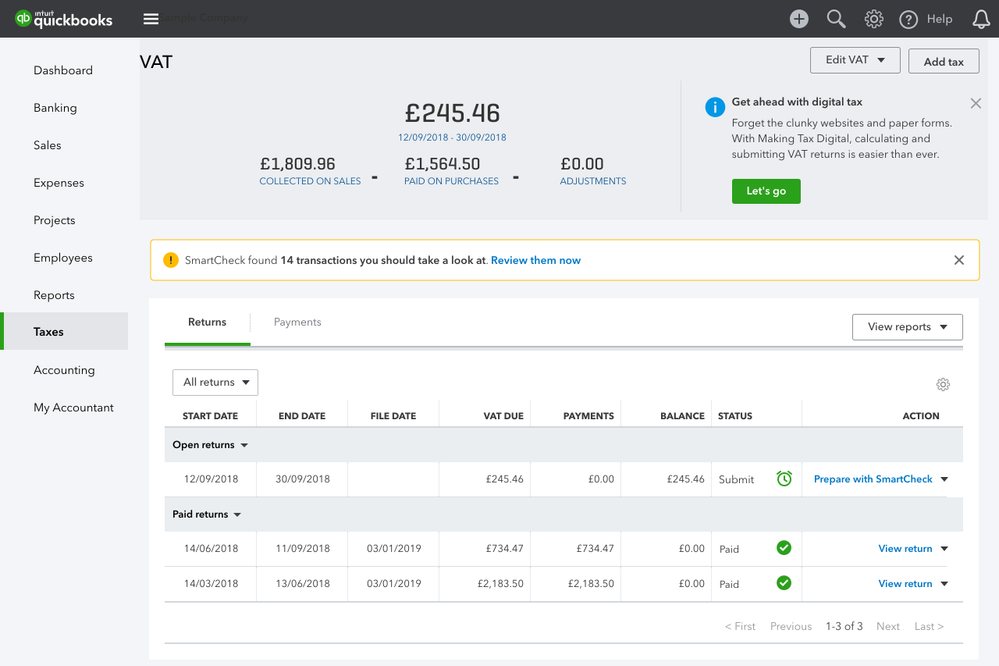Dismiss the SmartCheck warning banner
The image size is (999, 666).
pyautogui.click(x=959, y=260)
